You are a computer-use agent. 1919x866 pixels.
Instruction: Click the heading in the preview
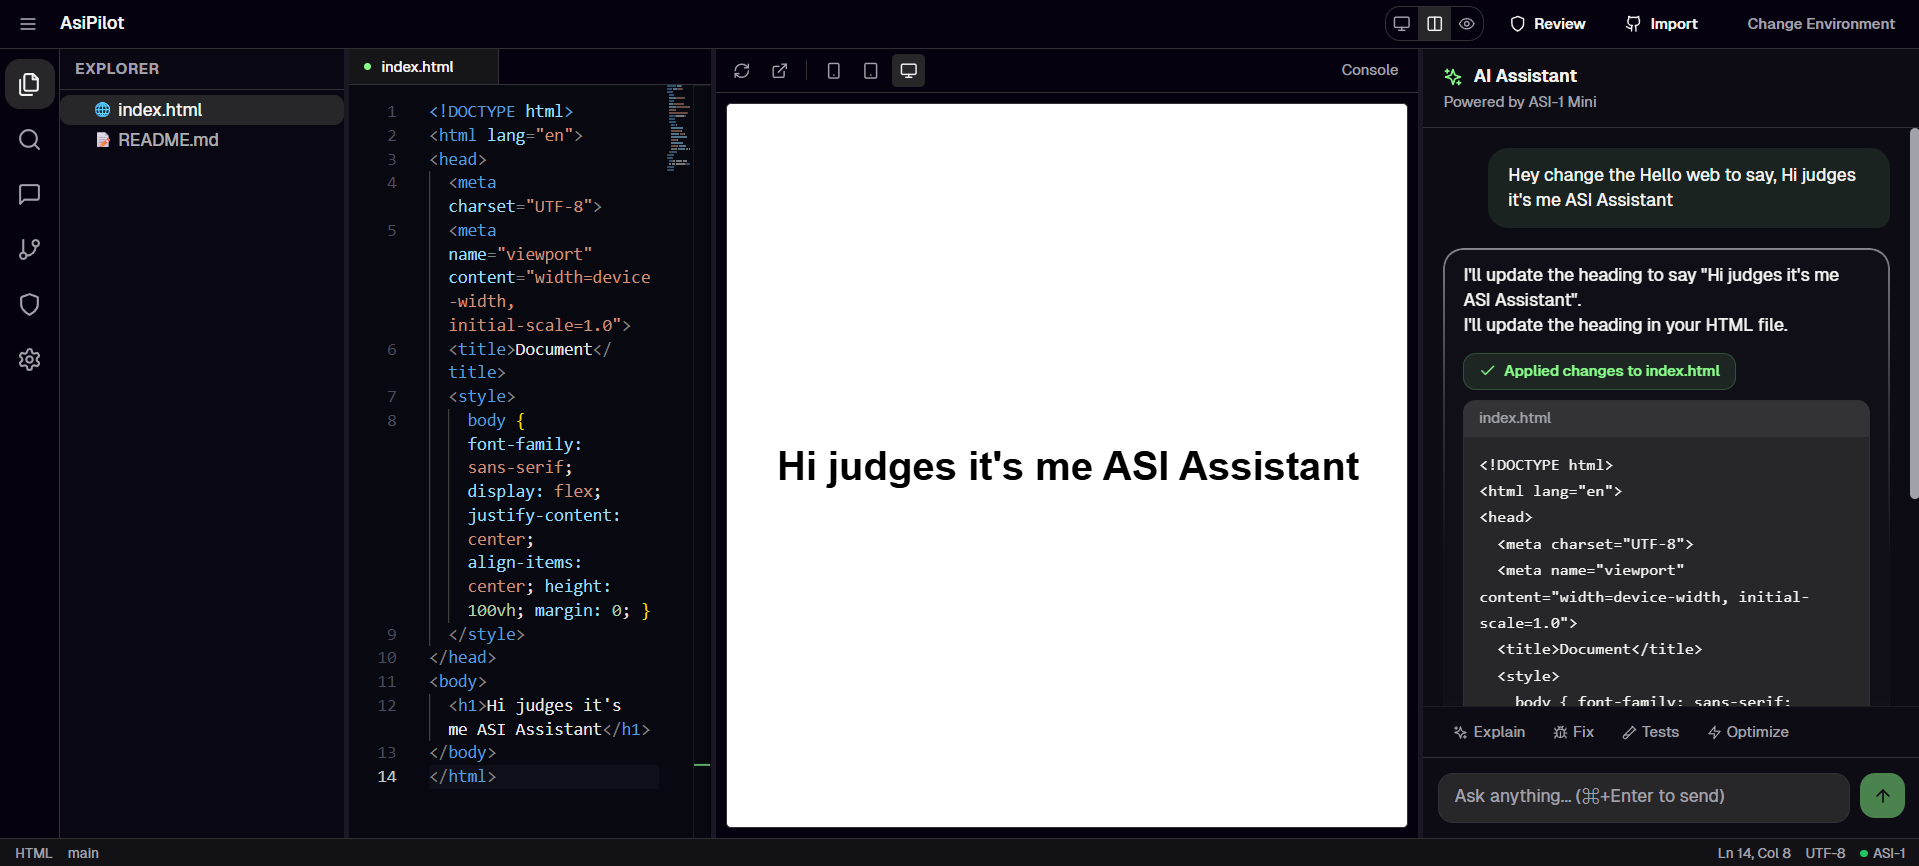pyautogui.click(x=1067, y=466)
